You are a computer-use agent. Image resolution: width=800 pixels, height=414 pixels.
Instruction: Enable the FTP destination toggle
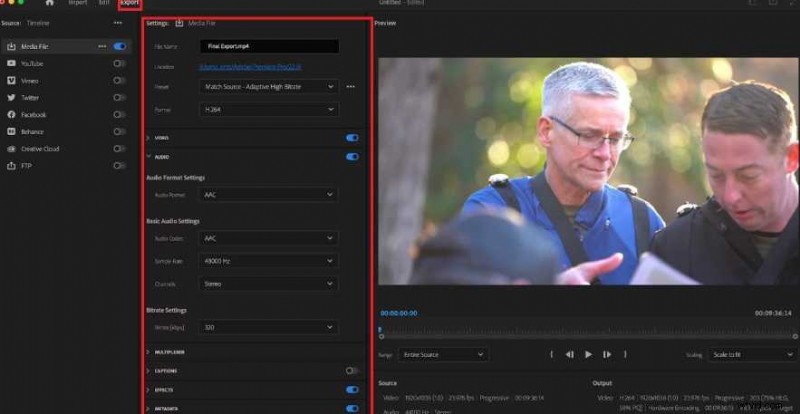coord(119,166)
